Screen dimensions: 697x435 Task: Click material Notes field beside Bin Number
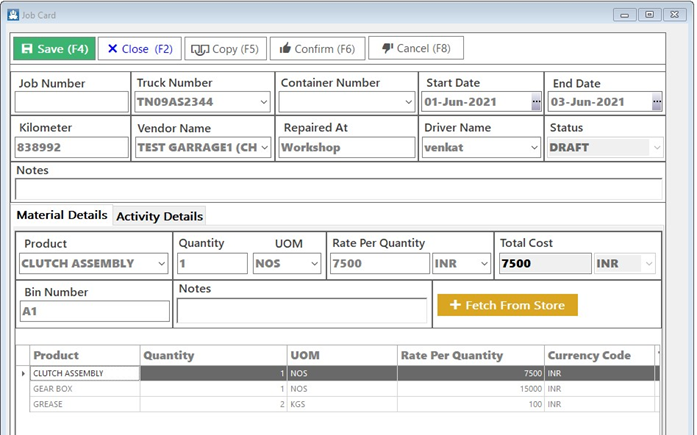pyautogui.click(x=302, y=310)
